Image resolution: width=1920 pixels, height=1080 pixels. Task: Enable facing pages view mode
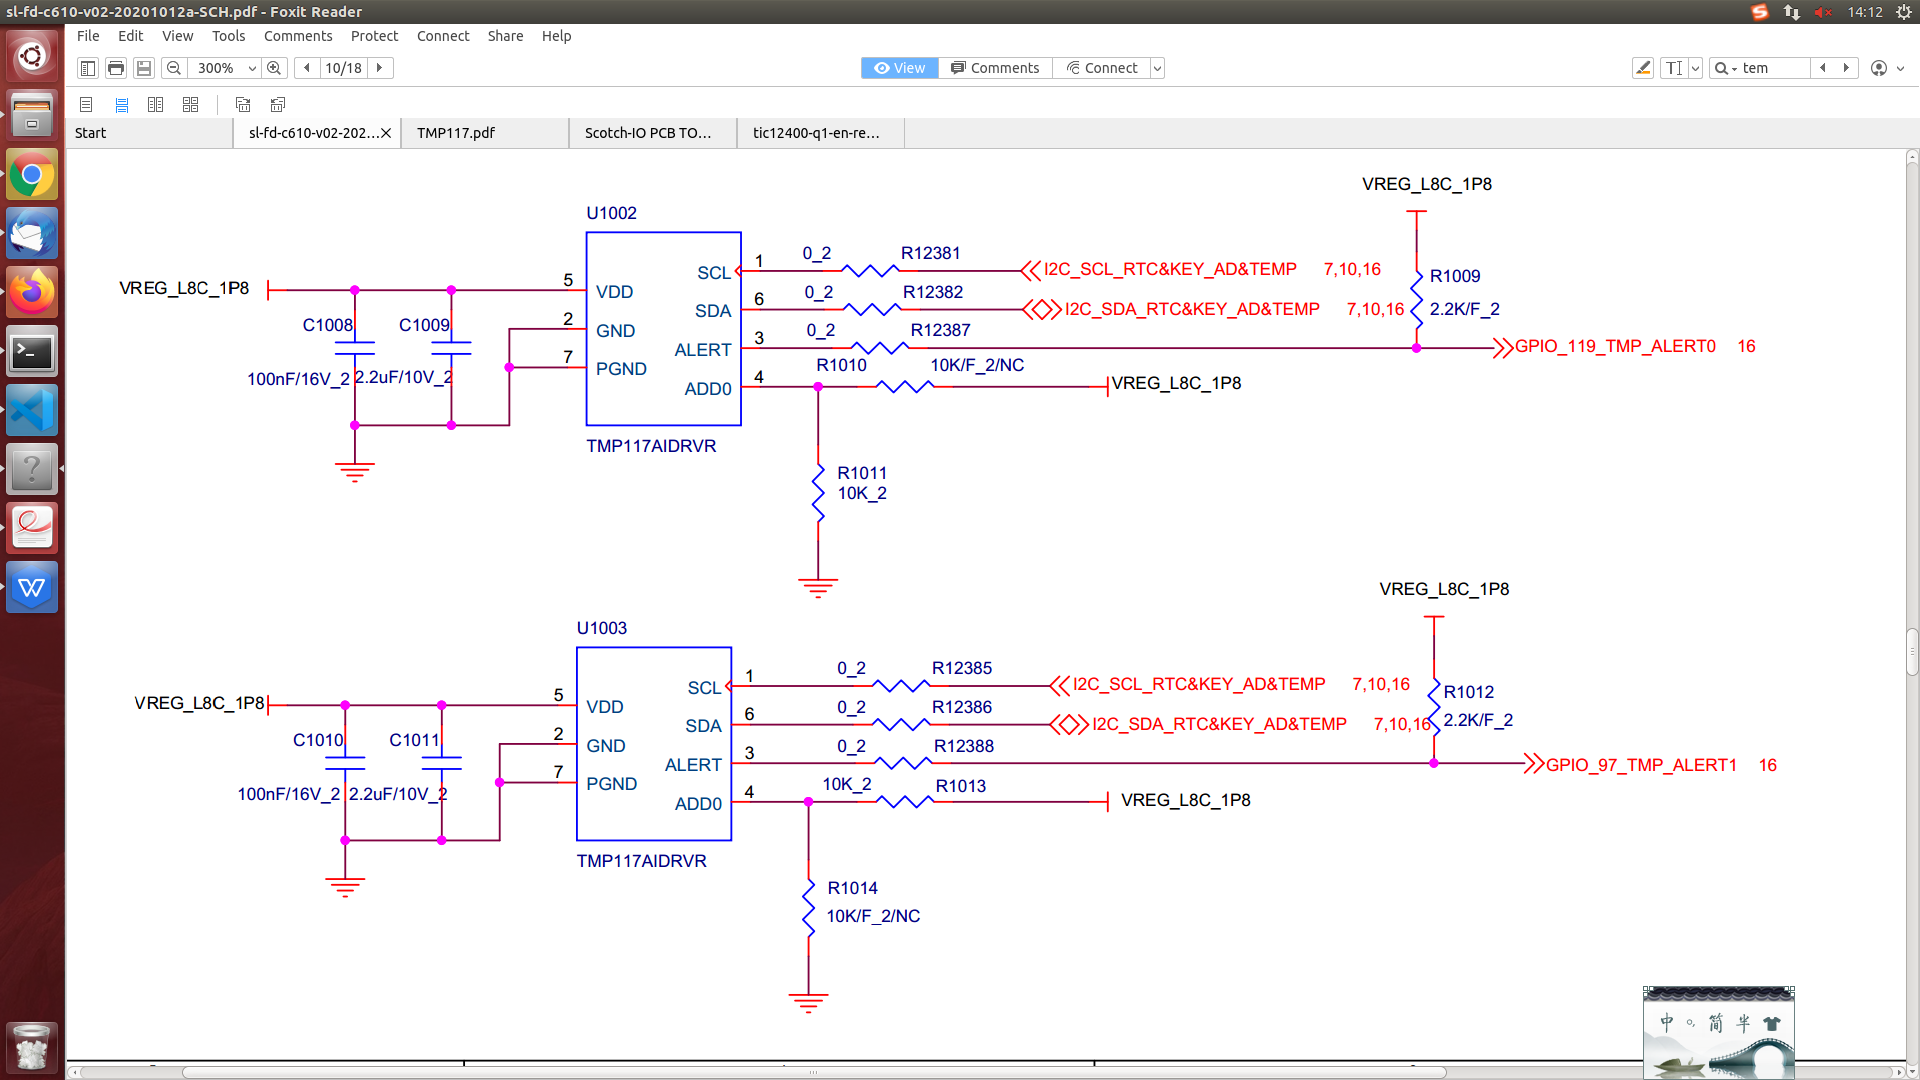click(x=155, y=104)
